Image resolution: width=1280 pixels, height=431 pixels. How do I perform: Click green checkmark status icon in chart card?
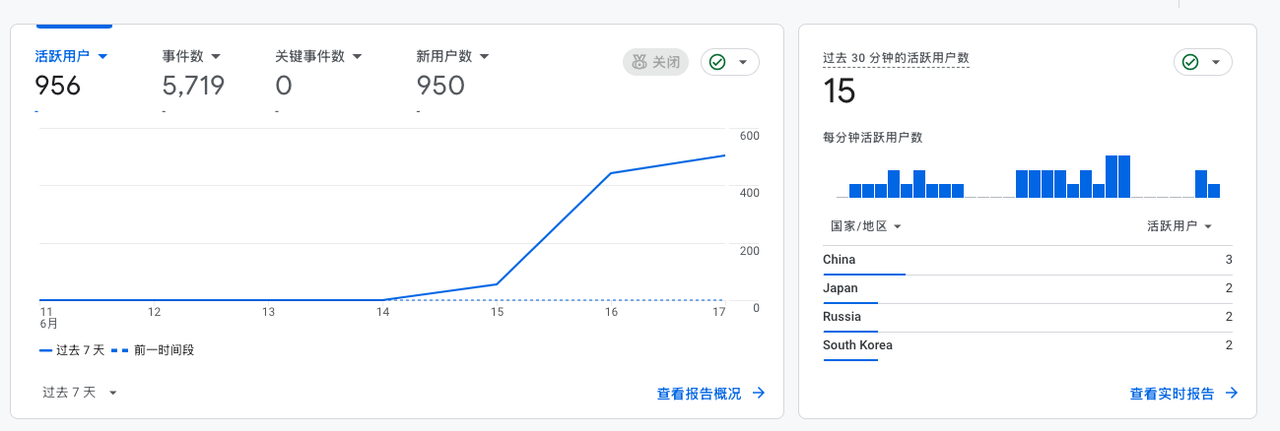pyautogui.click(x=717, y=62)
